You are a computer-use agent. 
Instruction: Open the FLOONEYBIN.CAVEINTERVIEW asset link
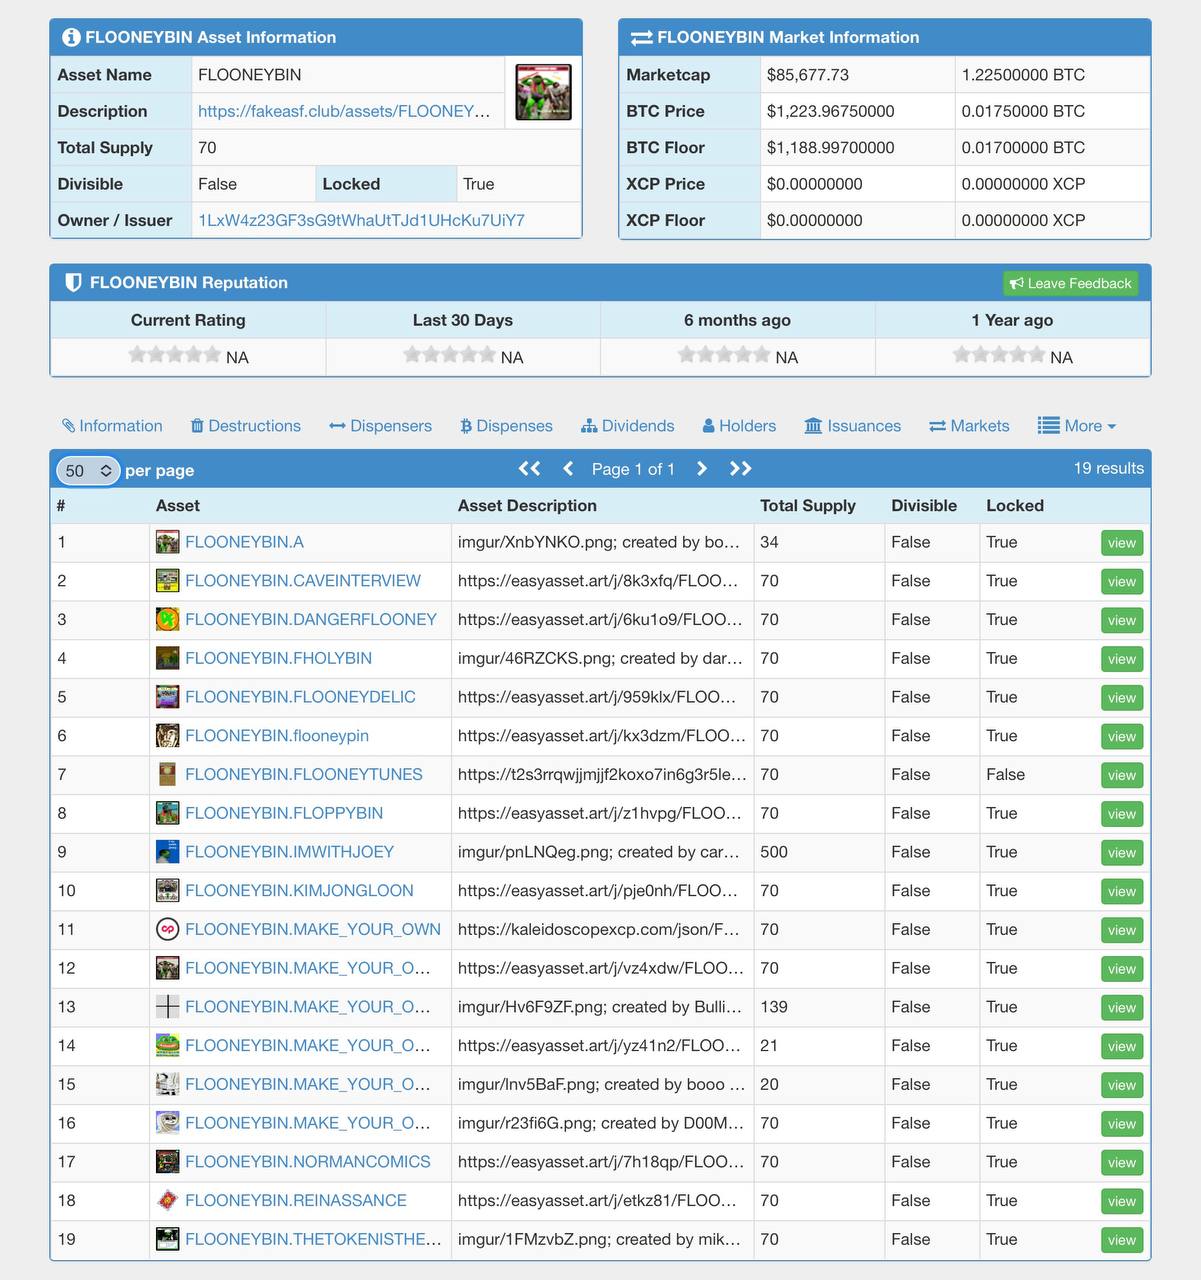(303, 581)
